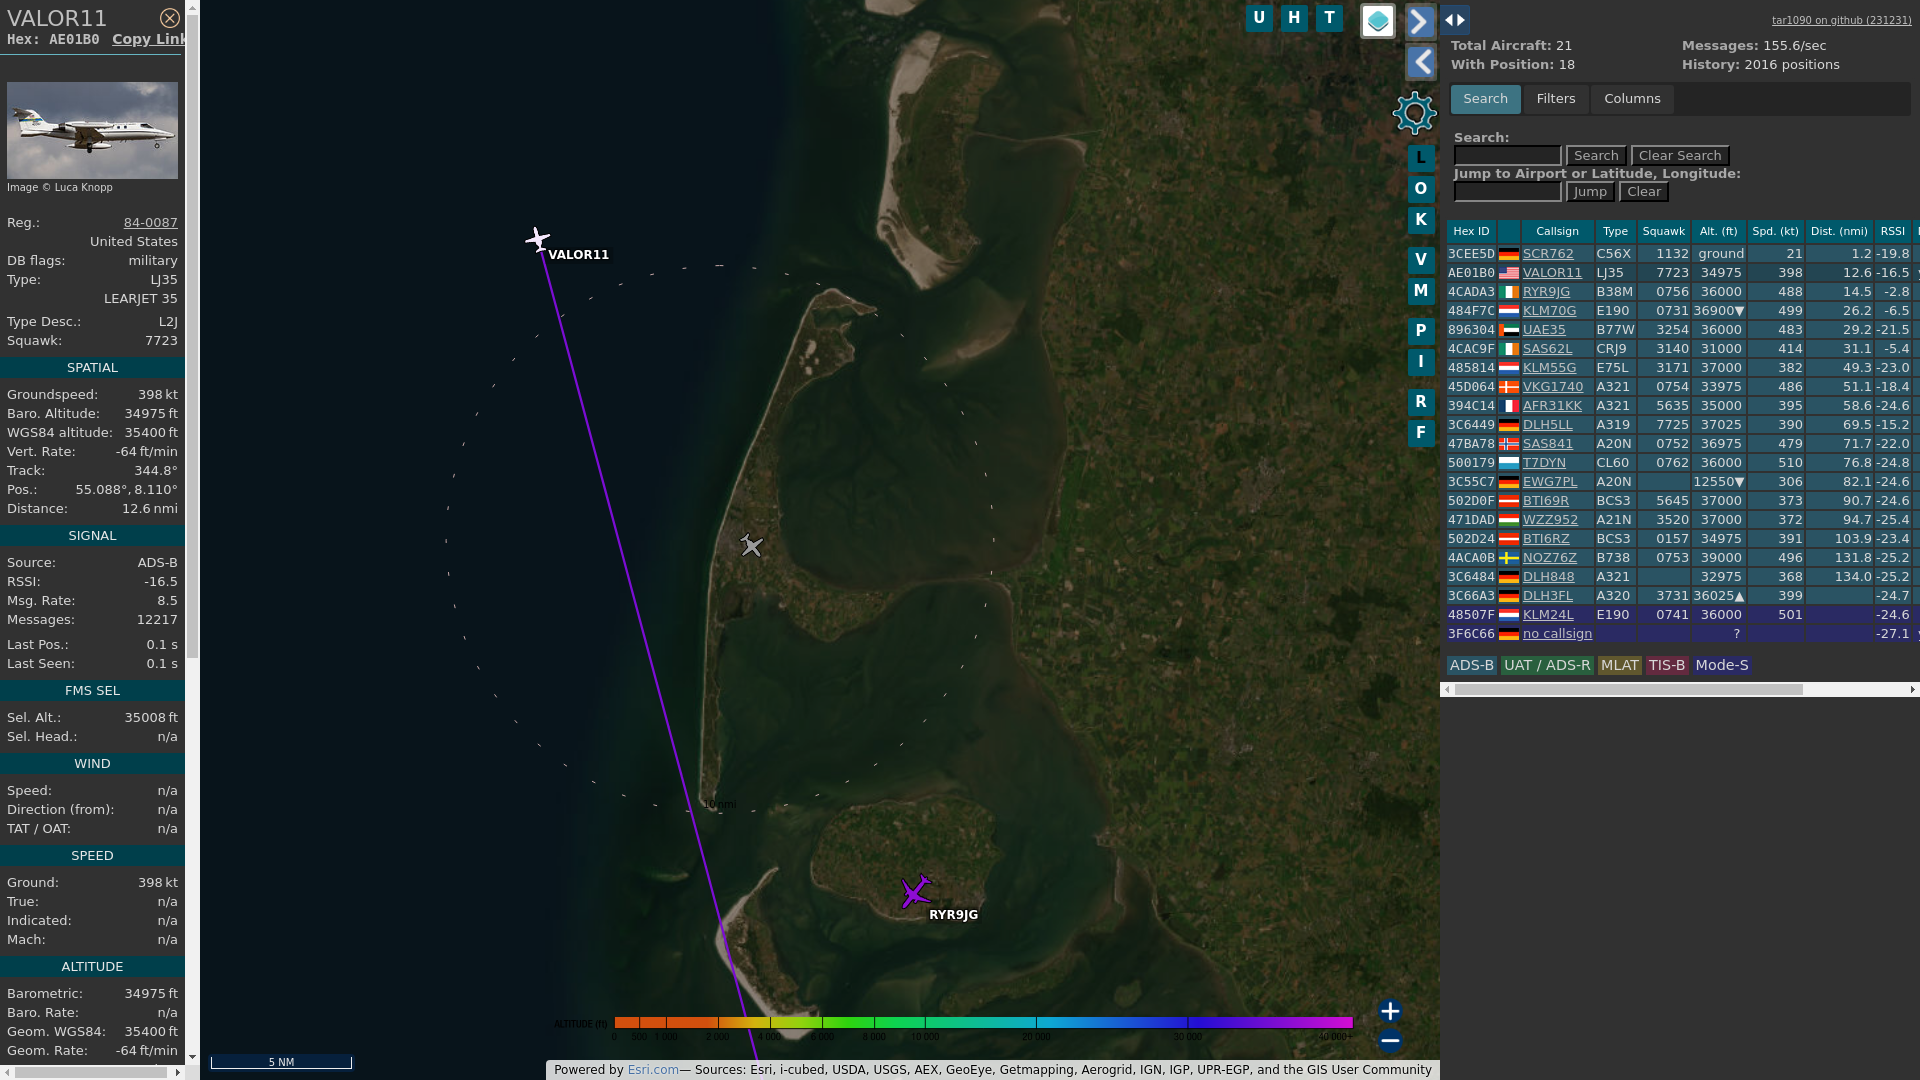The height and width of the screenshot is (1080, 1920).
Task: Open KLM70G callsign link
Action: 1549,311
